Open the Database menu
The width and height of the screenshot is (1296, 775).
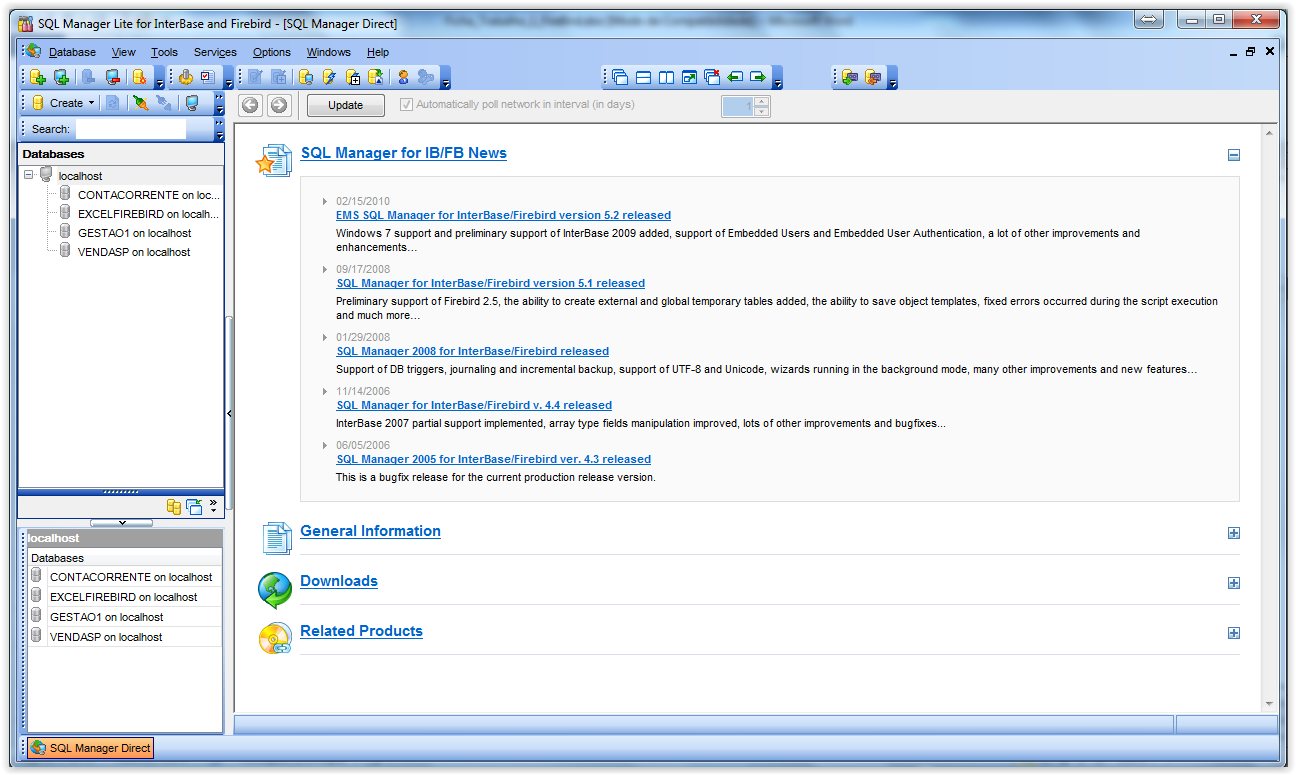pos(72,52)
